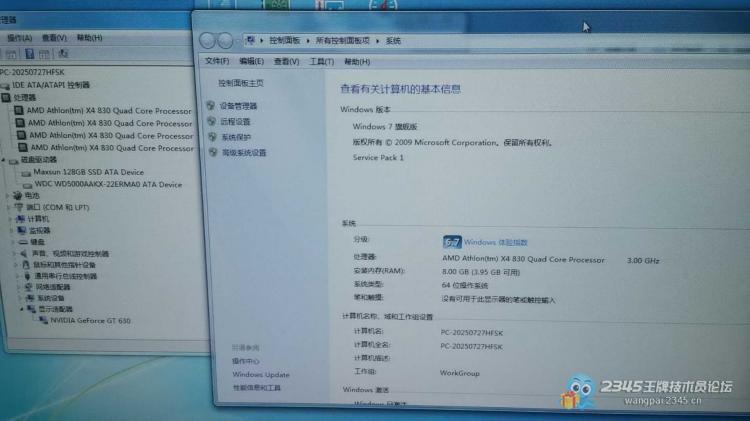Expand the 网络适配器 tree node
Screen dimensions: 750x421
19,287
